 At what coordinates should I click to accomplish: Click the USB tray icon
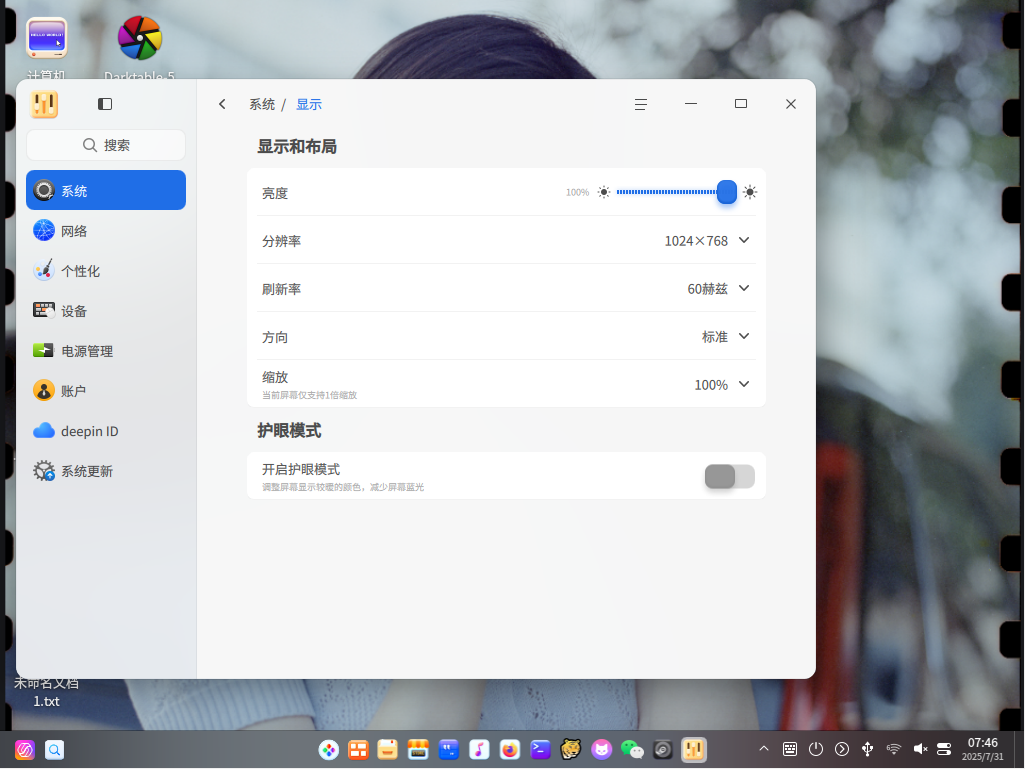pyautogui.click(x=867, y=749)
